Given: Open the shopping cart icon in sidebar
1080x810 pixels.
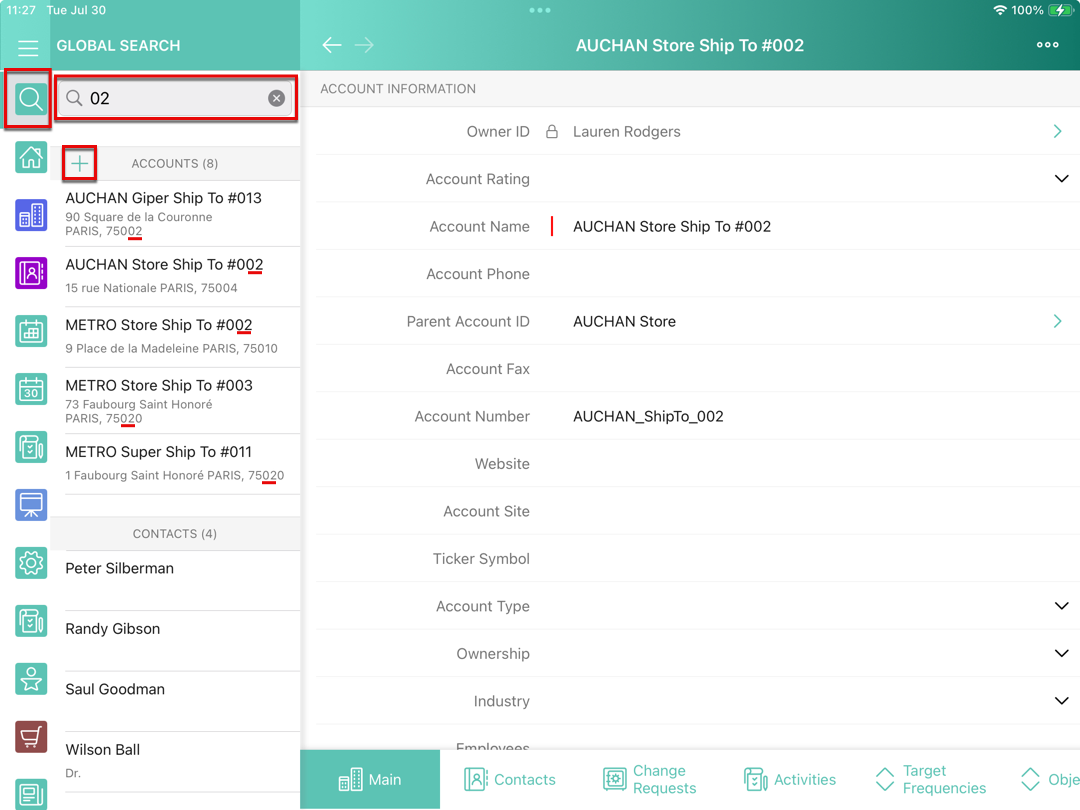Looking at the screenshot, I should pos(31,737).
